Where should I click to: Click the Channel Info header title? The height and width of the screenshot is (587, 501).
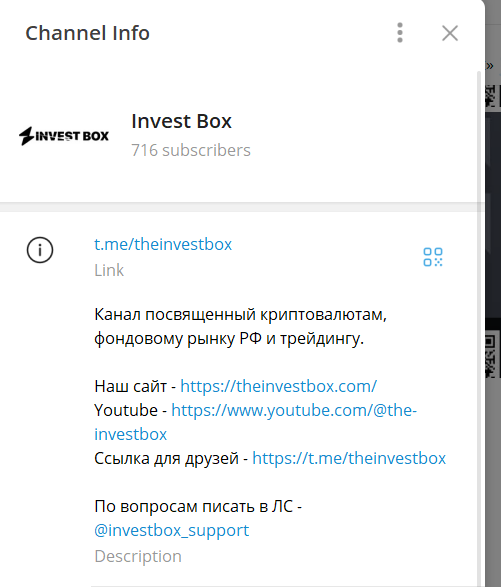coord(87,33)
